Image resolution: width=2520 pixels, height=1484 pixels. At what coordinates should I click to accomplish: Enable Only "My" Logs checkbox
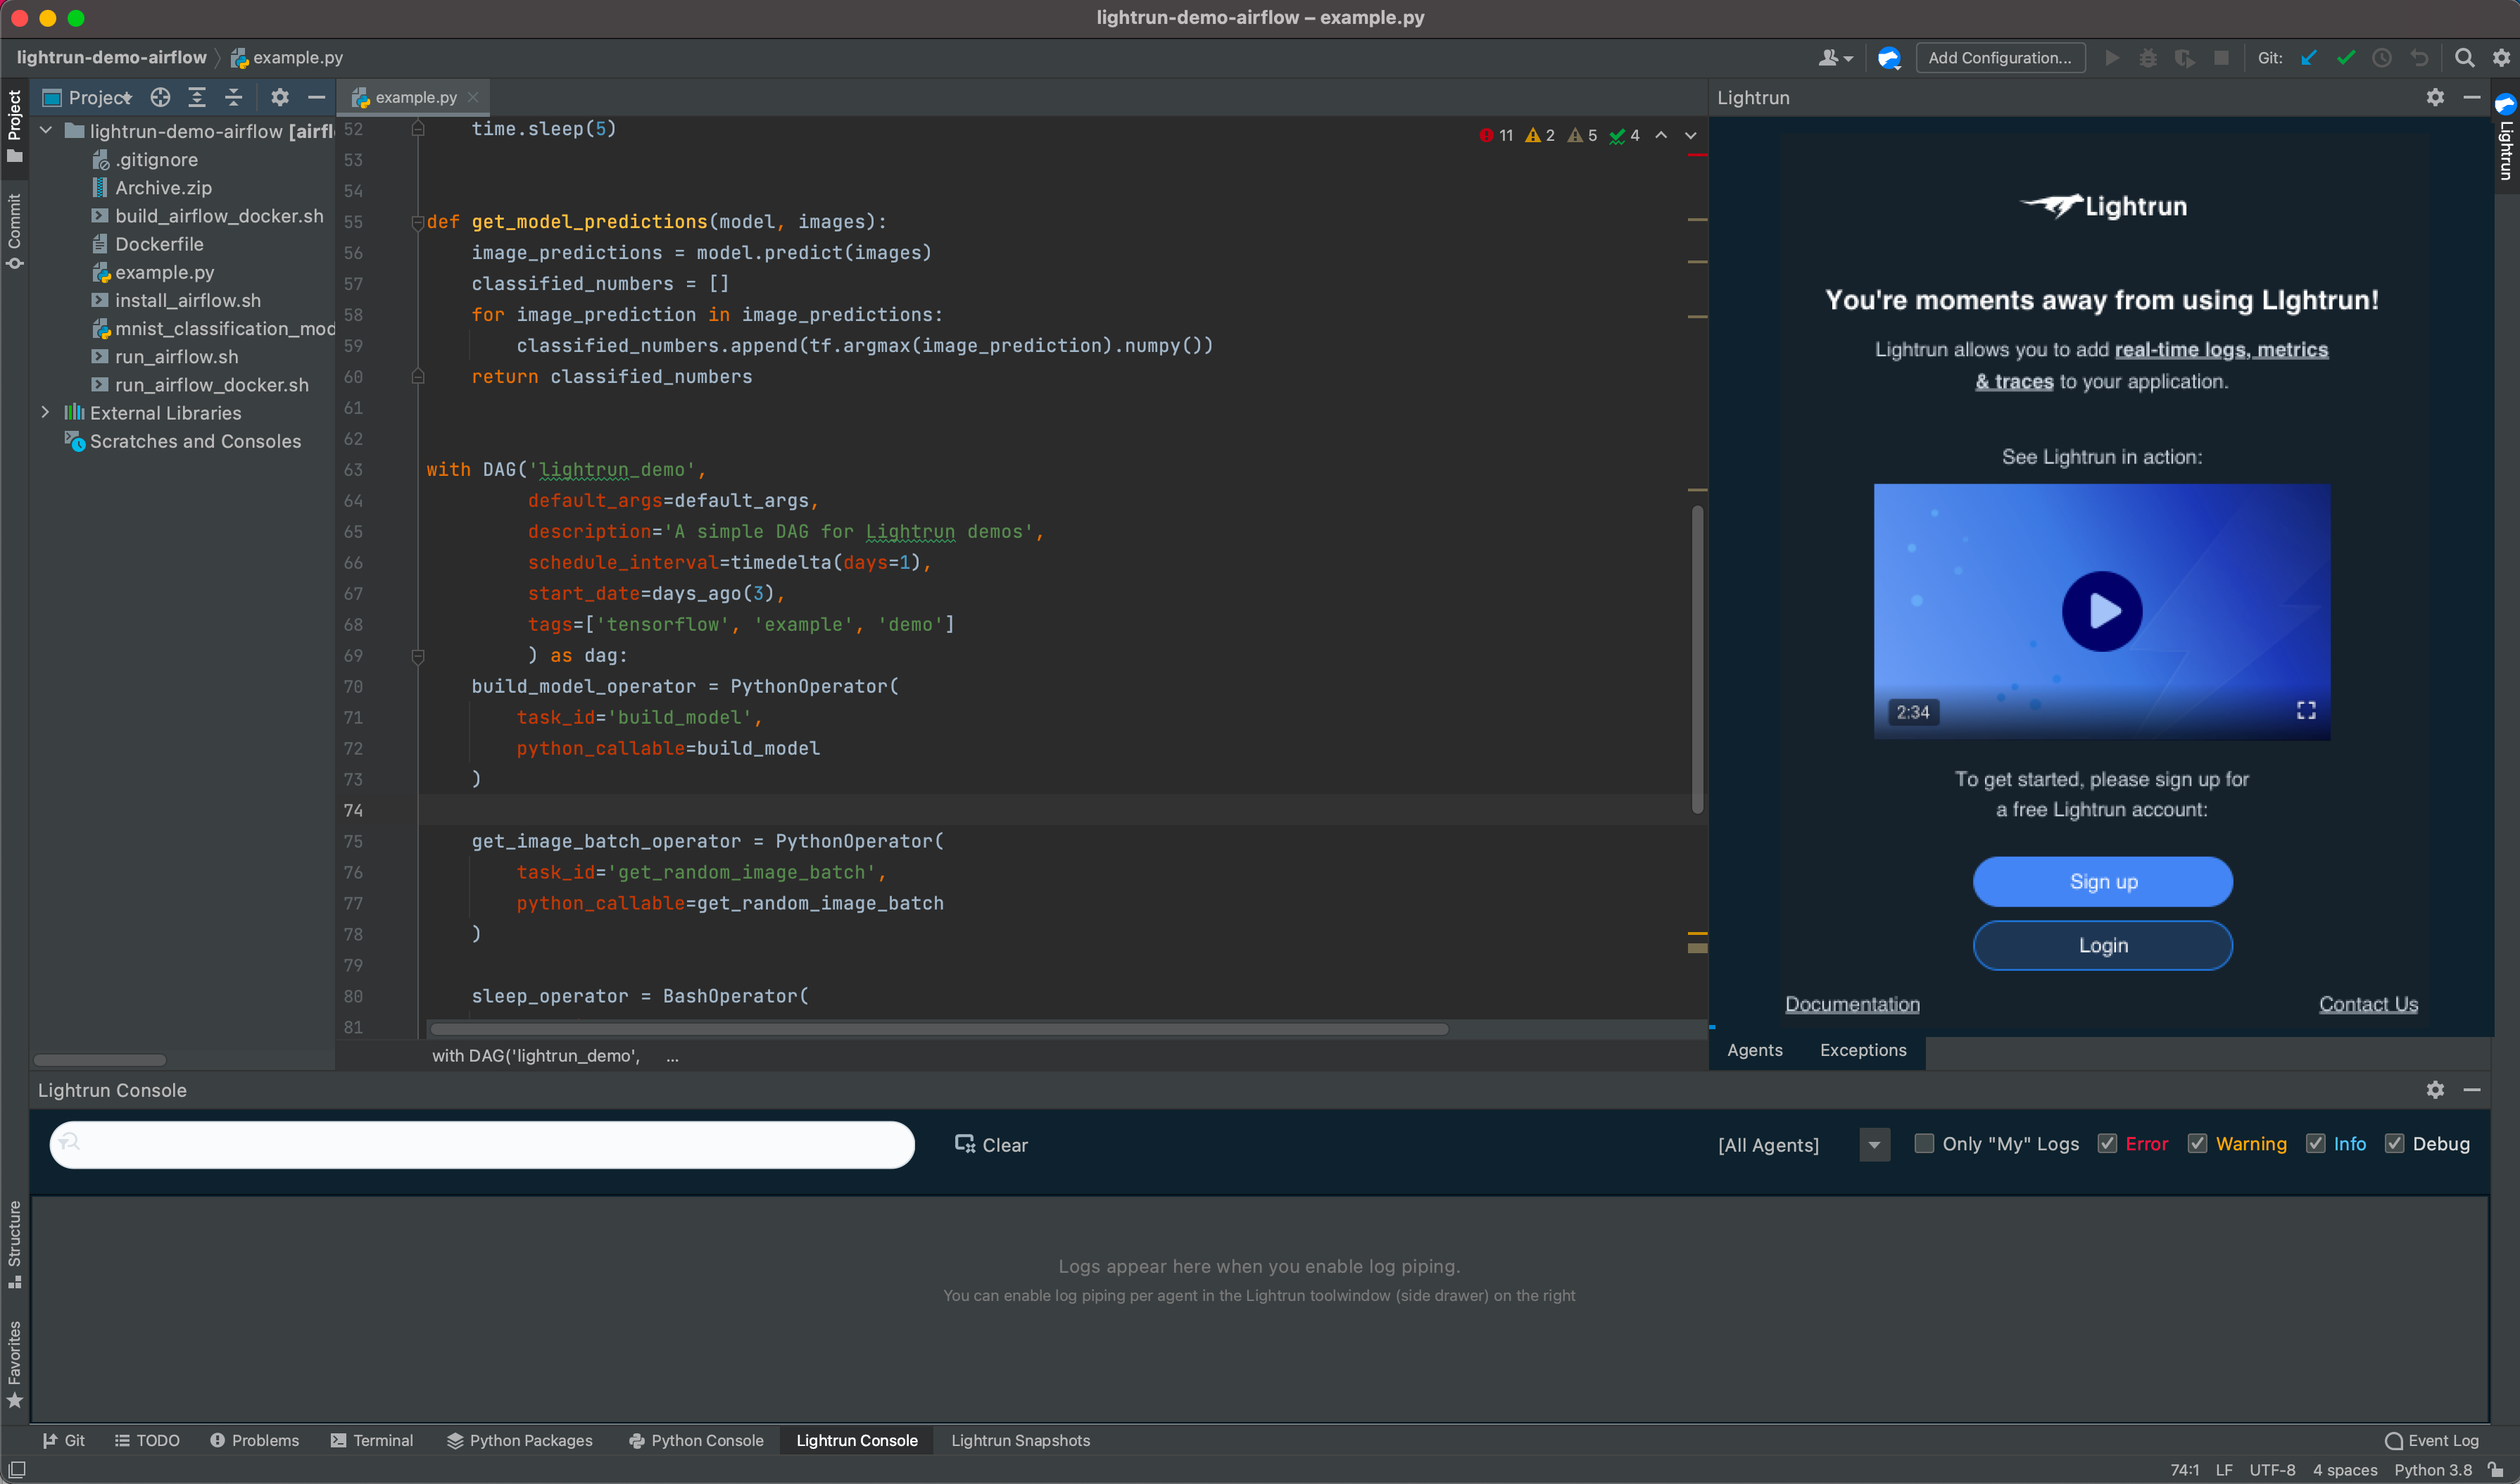(x=1923, y=1143)
